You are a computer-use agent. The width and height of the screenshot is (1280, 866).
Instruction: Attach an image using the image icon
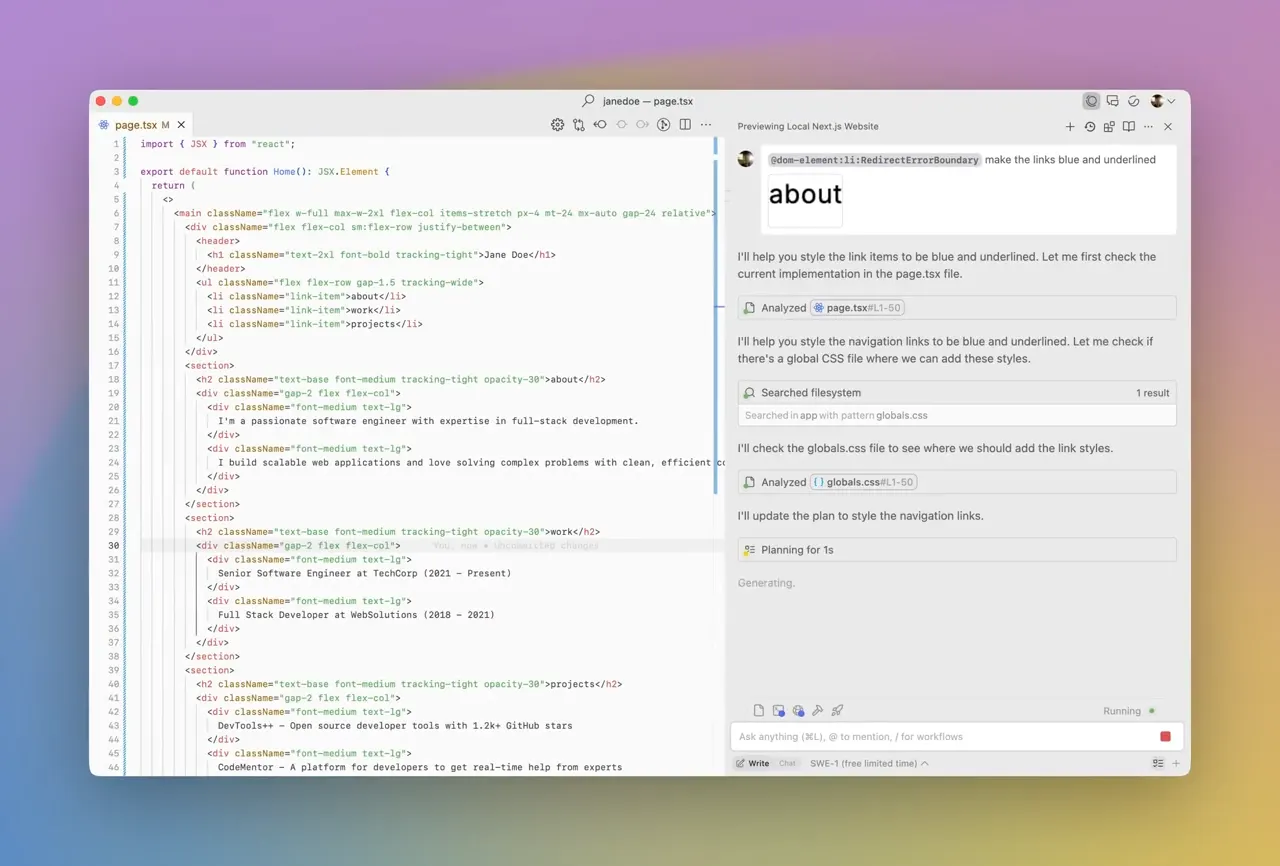[x=779, y=710]
